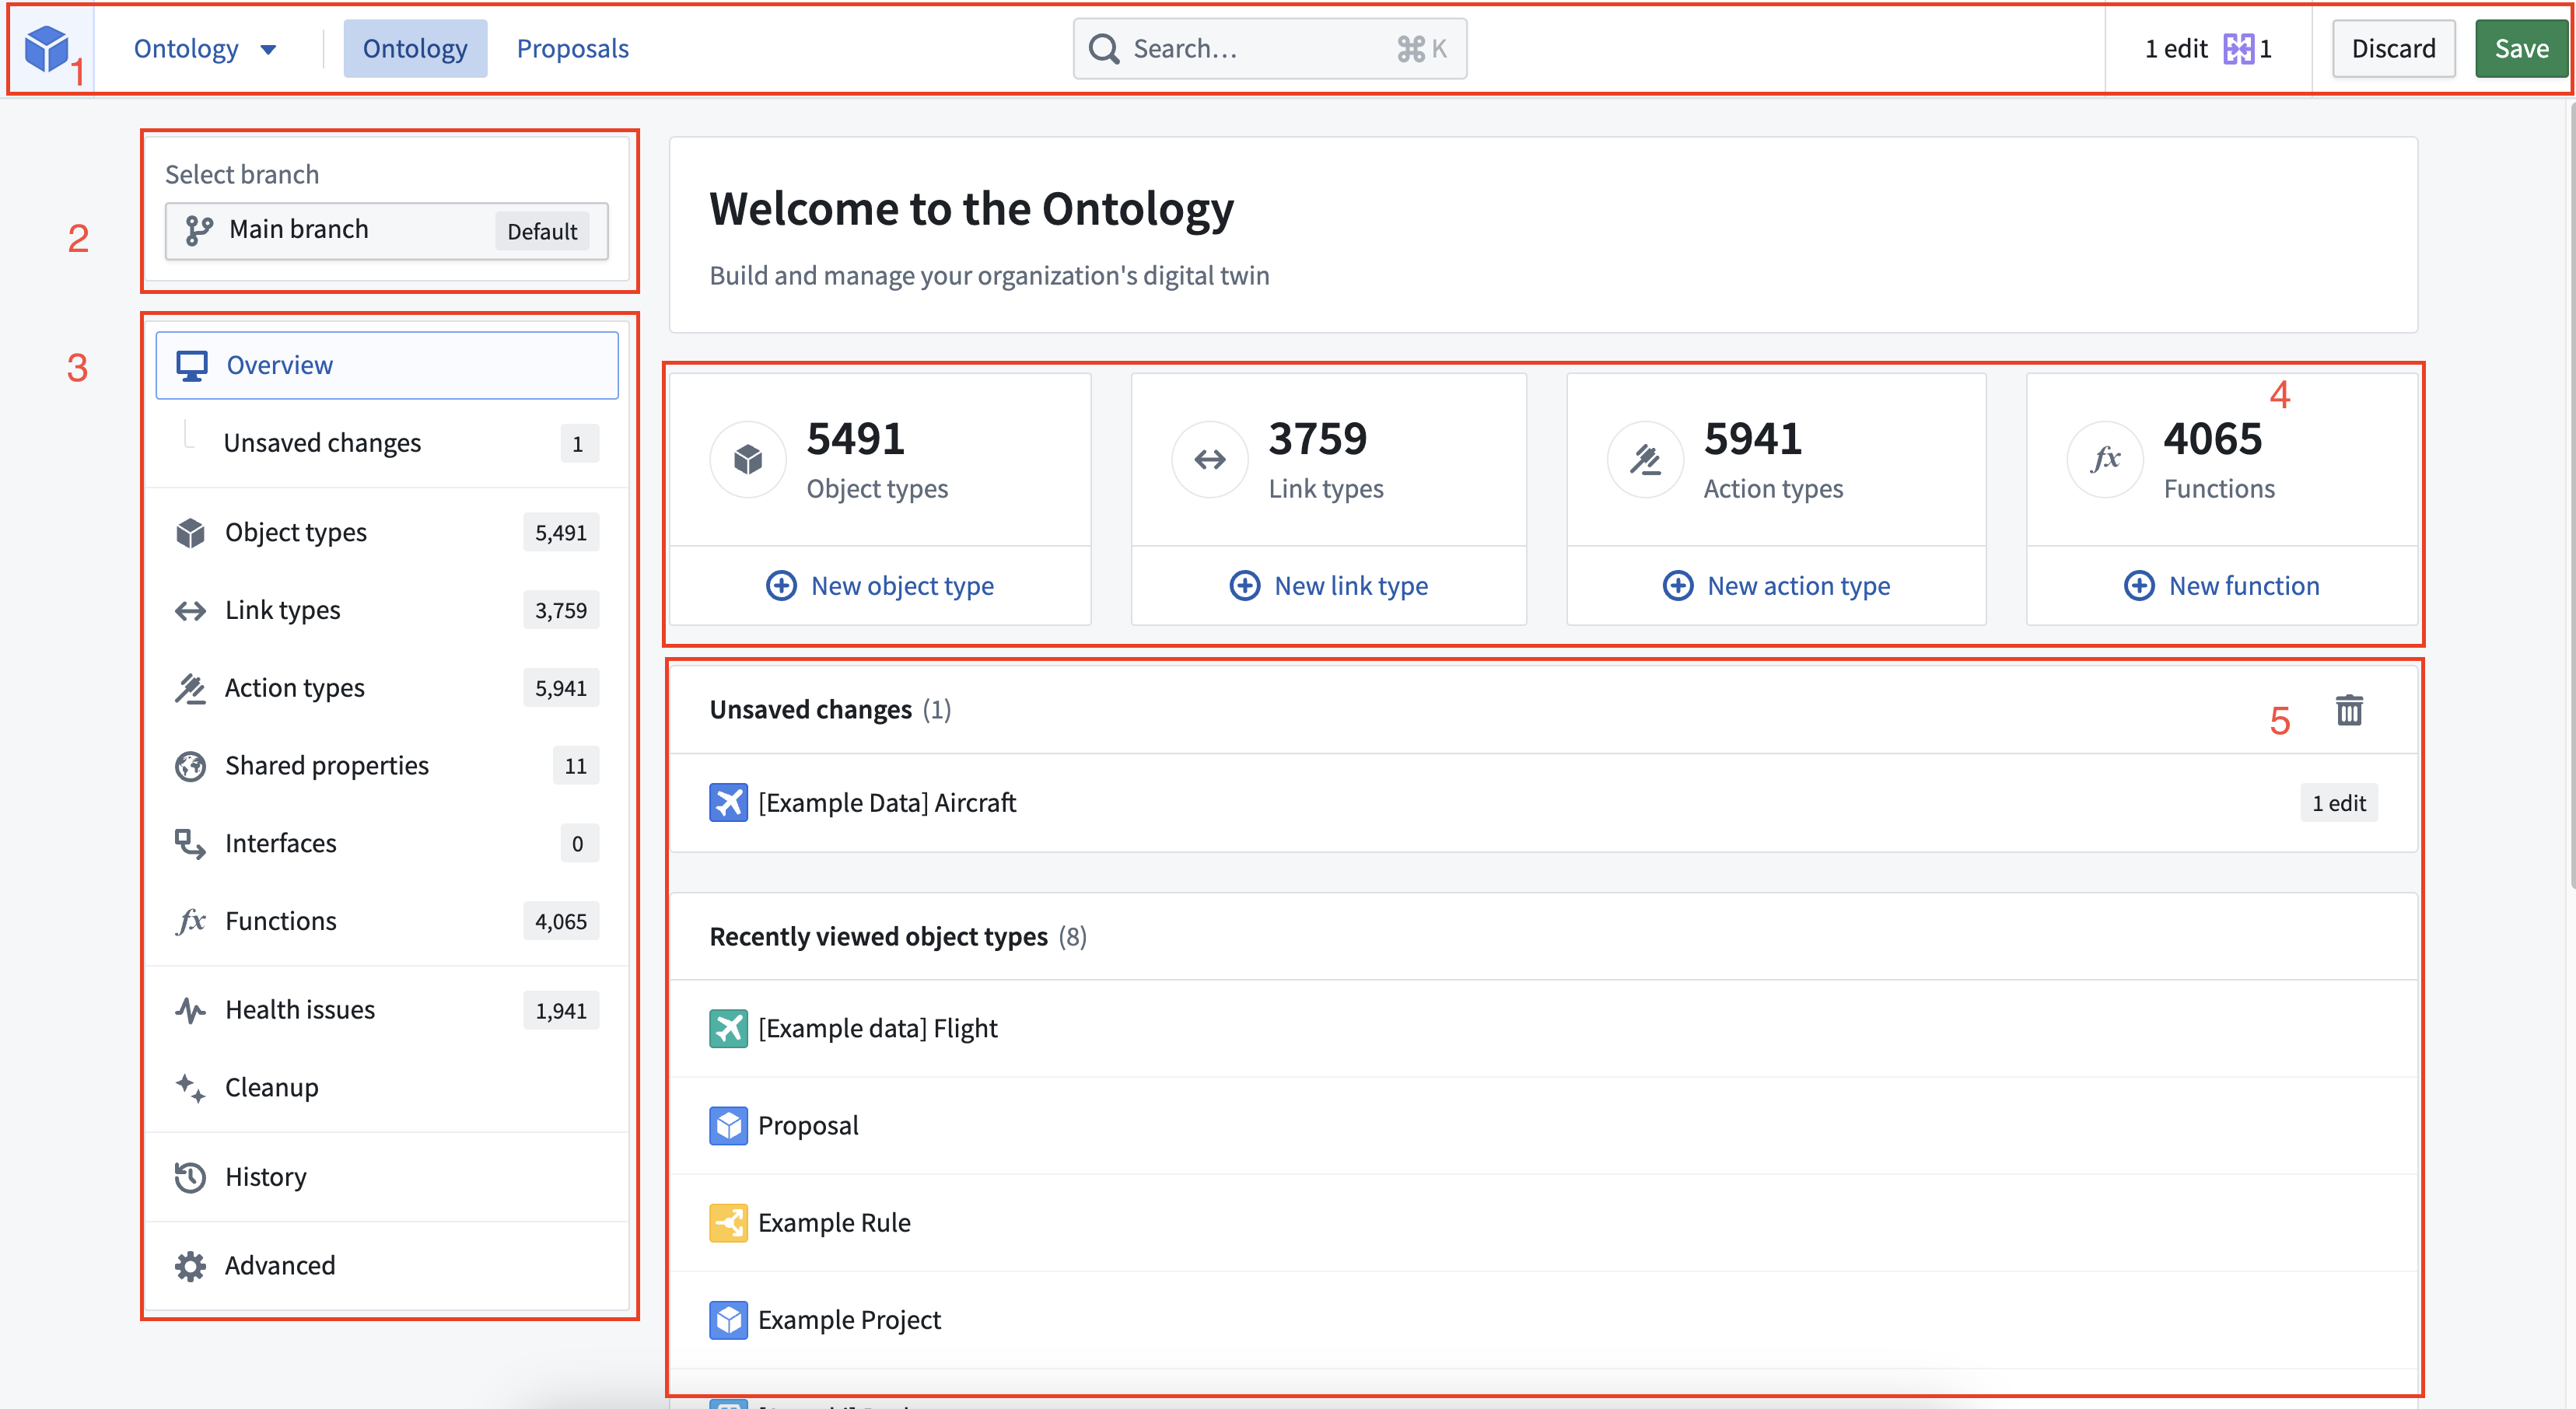Open the Main branch selector
Viewport: 2576px width, 1409px height.
point(386,231)
